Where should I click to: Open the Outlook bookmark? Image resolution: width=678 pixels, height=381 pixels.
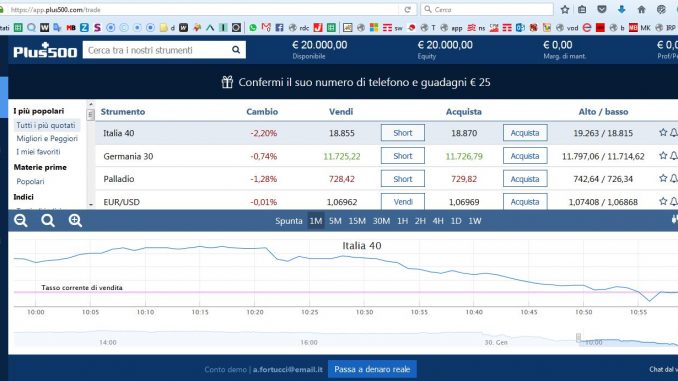[x=520, y=28]
